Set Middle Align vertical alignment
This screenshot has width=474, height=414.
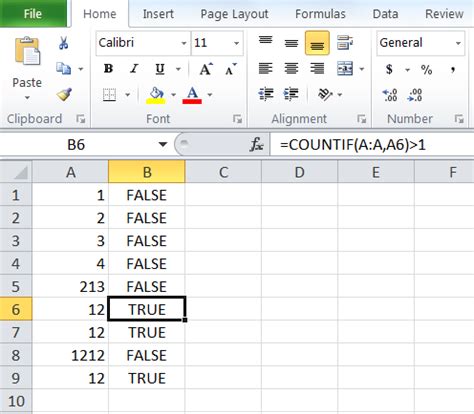click(291, 43)
